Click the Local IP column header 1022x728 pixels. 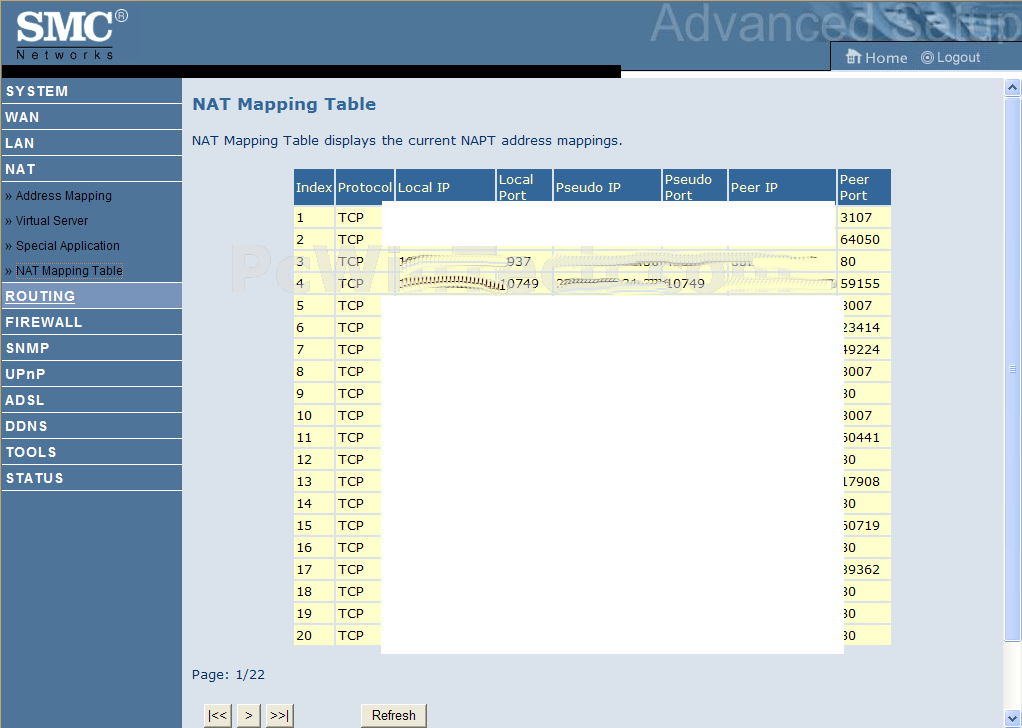tap(446, 187)
